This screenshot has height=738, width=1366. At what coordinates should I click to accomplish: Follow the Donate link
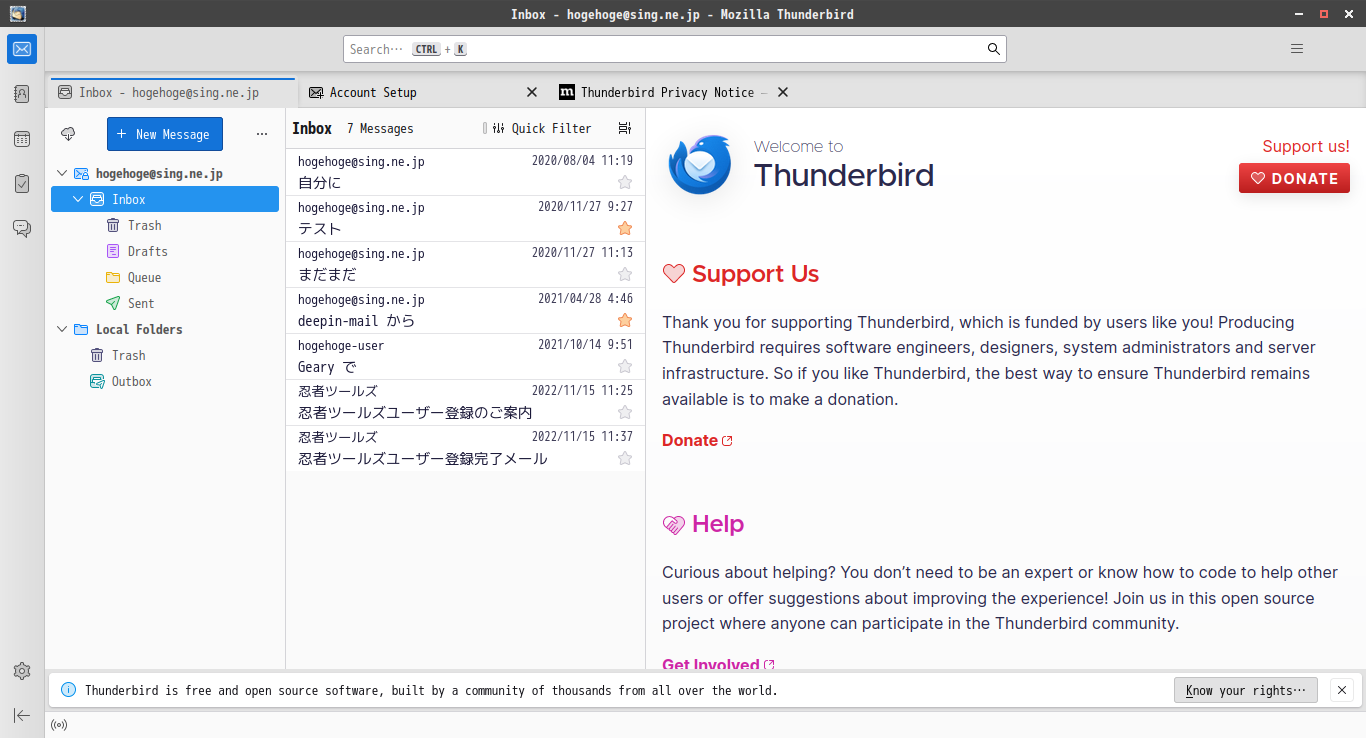pyautogui.click(x=697, y=440)
